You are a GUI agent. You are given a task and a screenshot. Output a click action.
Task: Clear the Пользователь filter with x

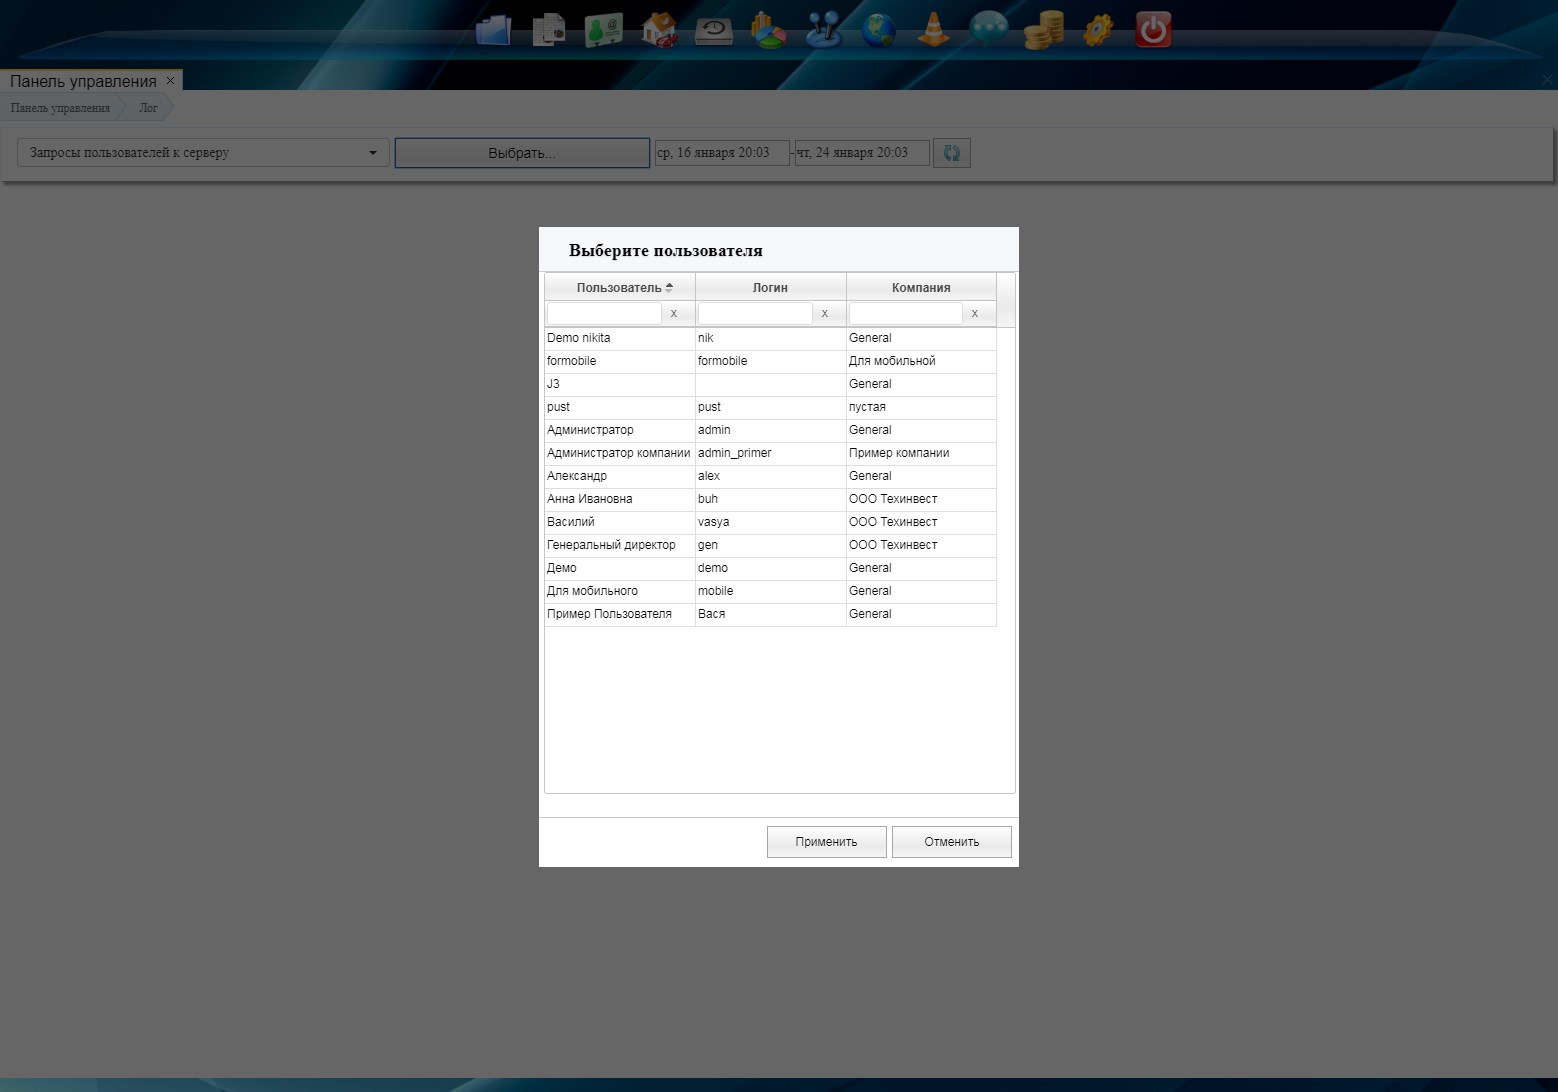tap(674, 313)
